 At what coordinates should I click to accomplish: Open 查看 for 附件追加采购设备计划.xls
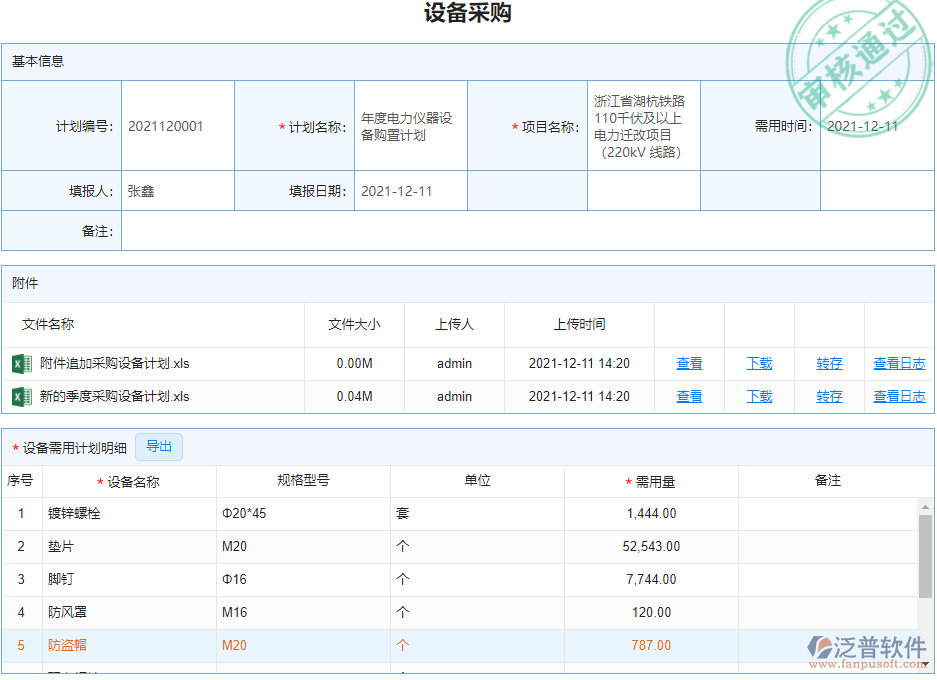pyautogui.click(x=689, y=363)
